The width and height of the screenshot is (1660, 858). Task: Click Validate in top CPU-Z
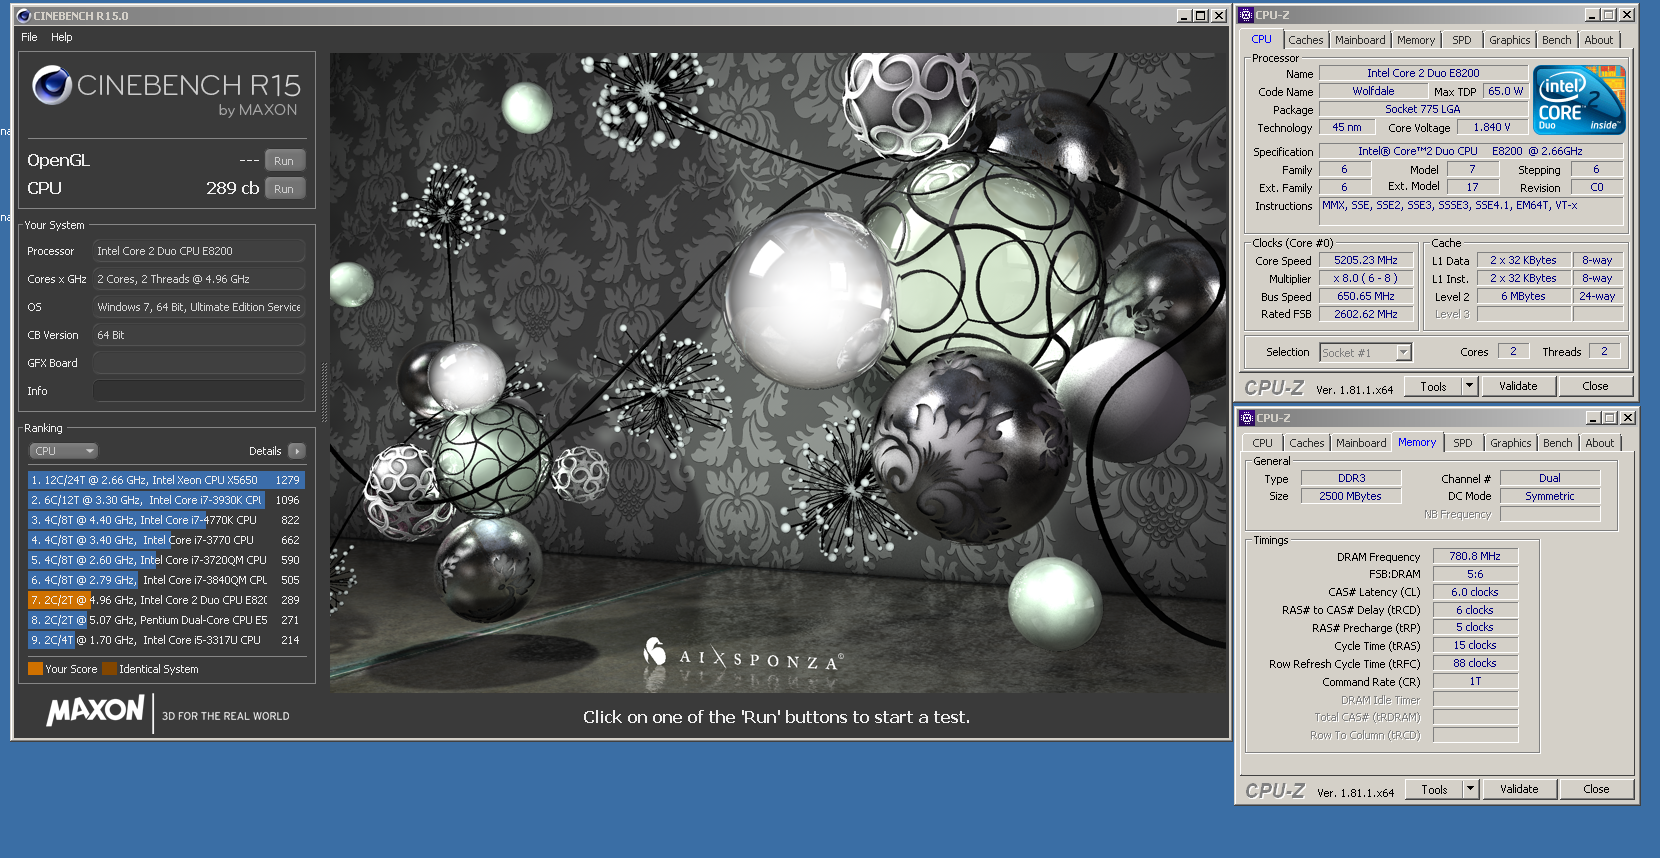pos(1518,386)
